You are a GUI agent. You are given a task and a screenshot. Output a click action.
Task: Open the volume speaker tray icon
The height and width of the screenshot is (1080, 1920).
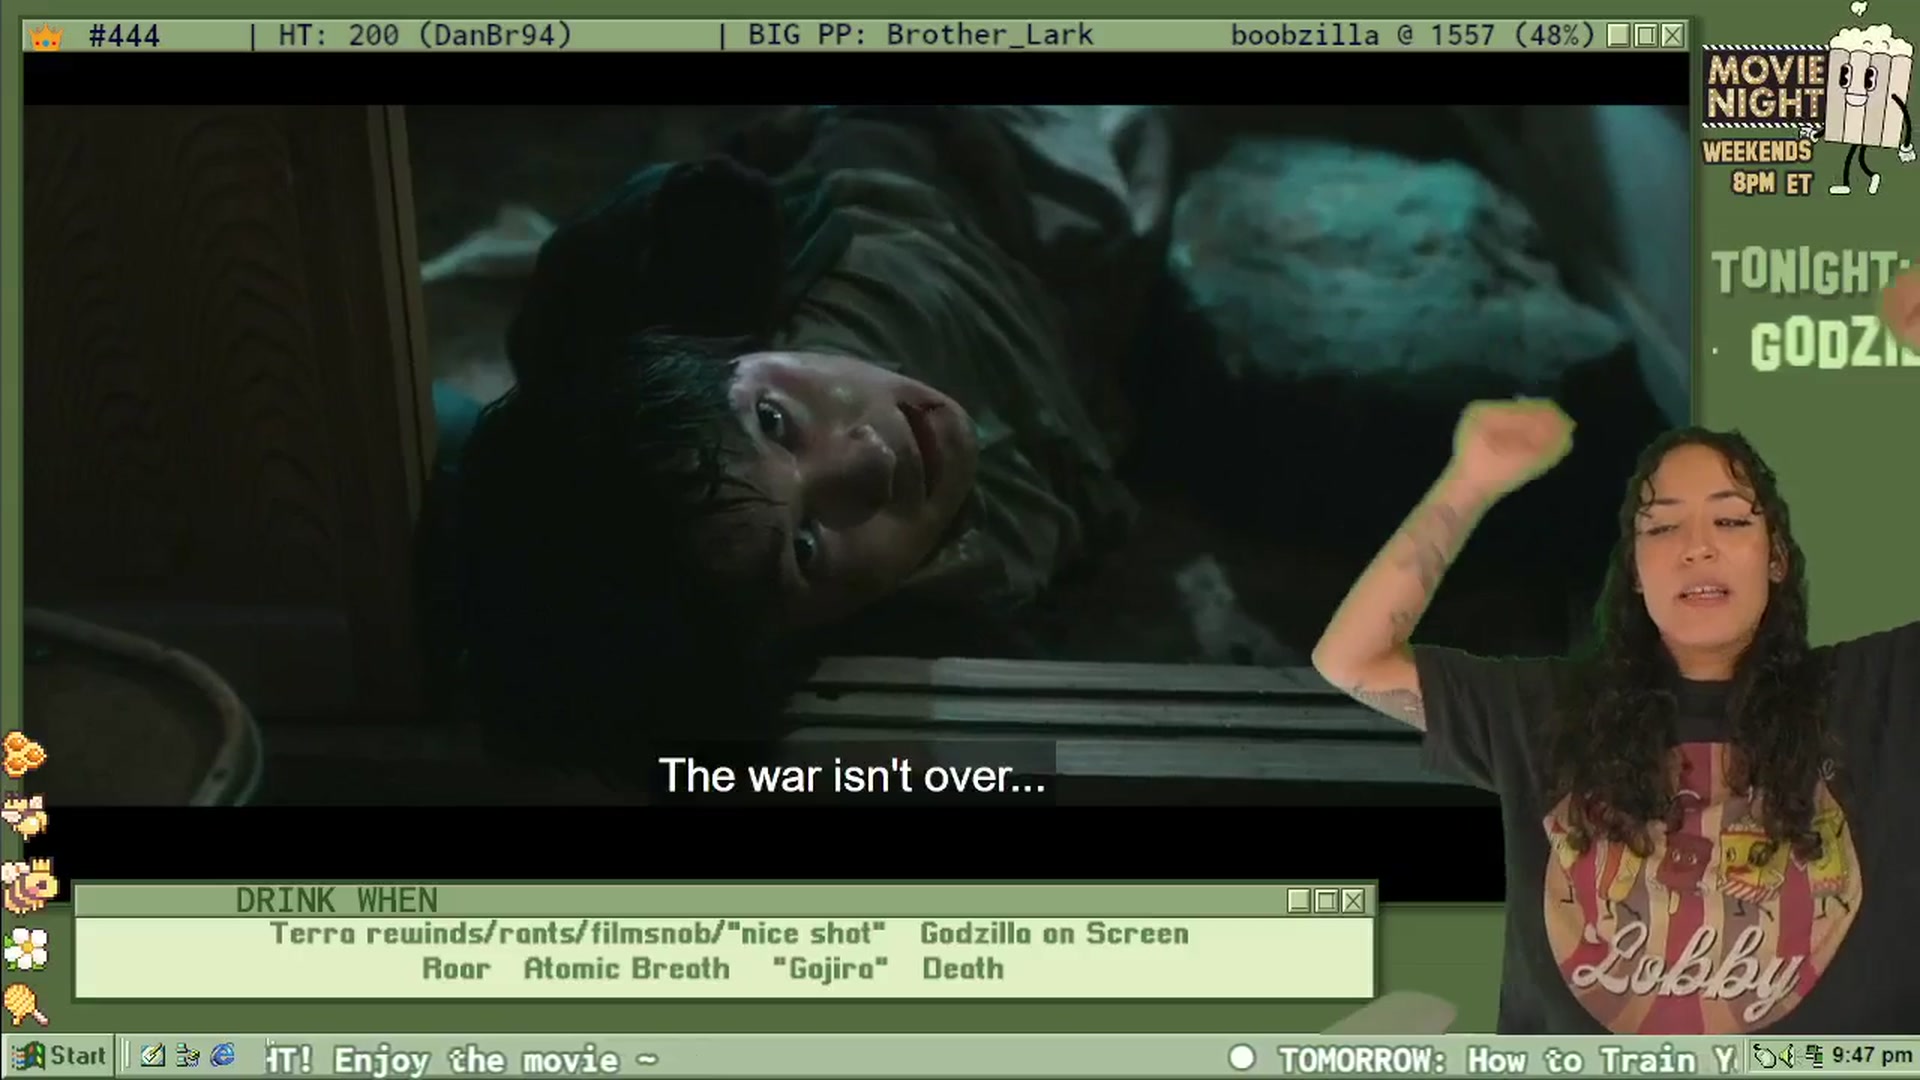[1788, 1056]
